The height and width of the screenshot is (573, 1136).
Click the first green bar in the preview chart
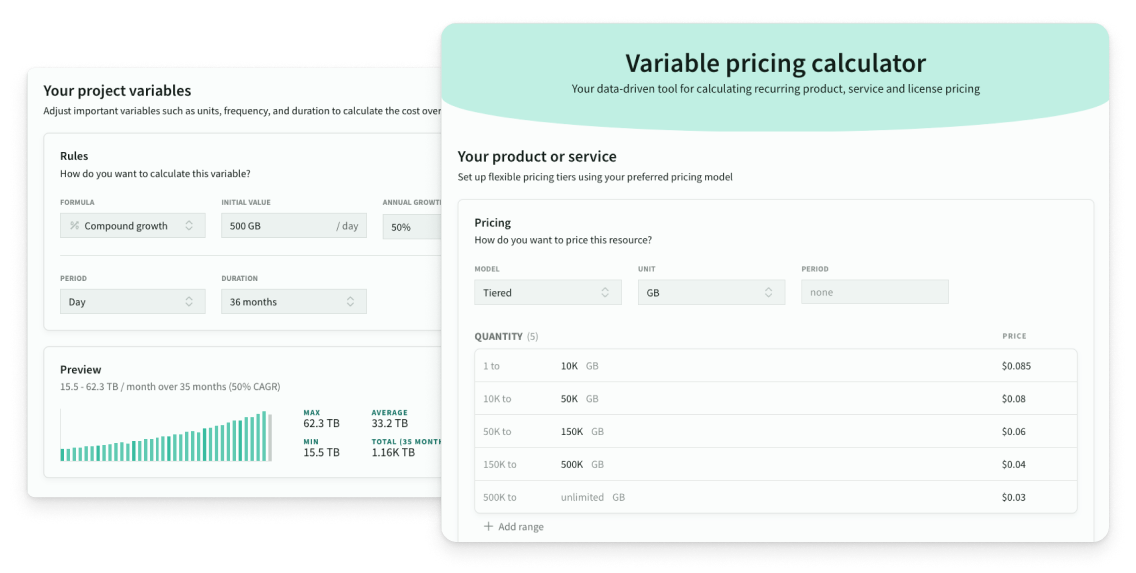(x=63, y=455)
